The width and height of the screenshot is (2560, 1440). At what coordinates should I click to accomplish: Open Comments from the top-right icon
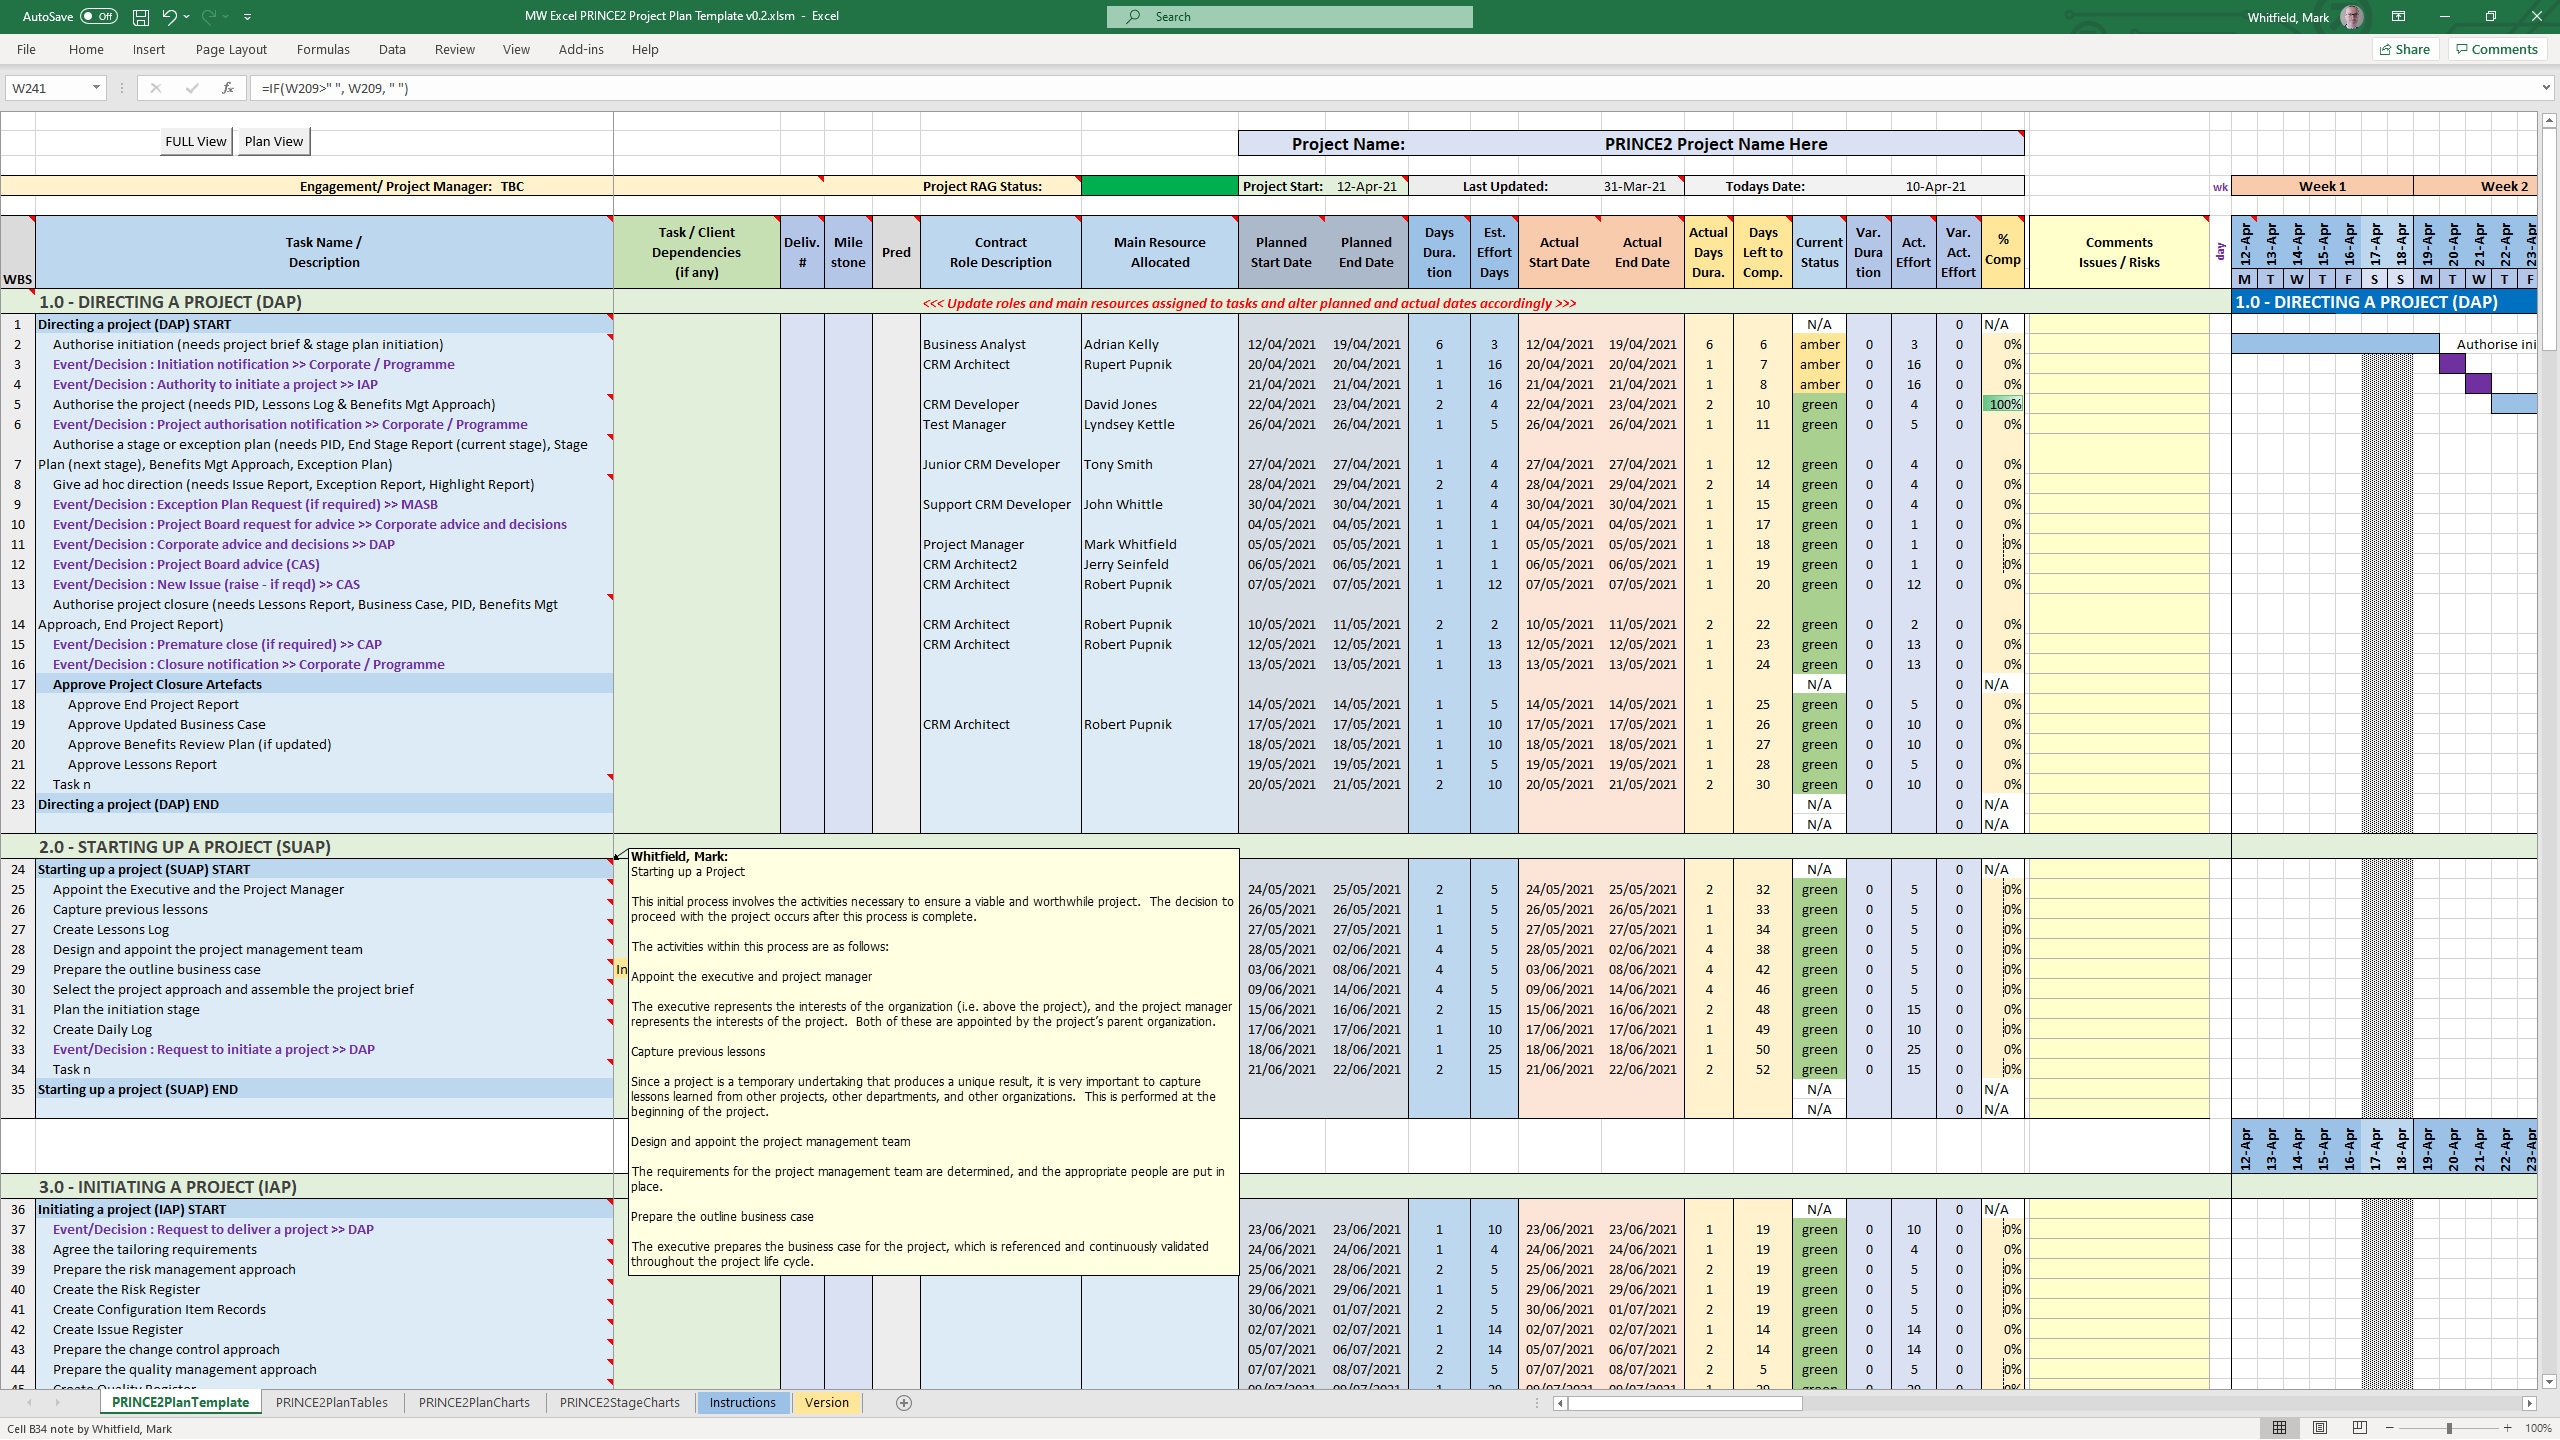tap(2496, 49)
